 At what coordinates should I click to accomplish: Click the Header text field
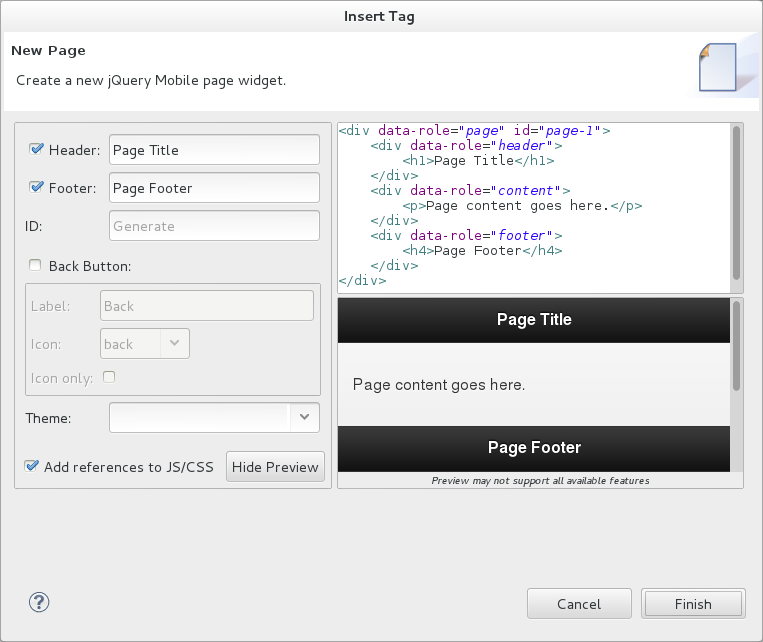tap(214, 150)
